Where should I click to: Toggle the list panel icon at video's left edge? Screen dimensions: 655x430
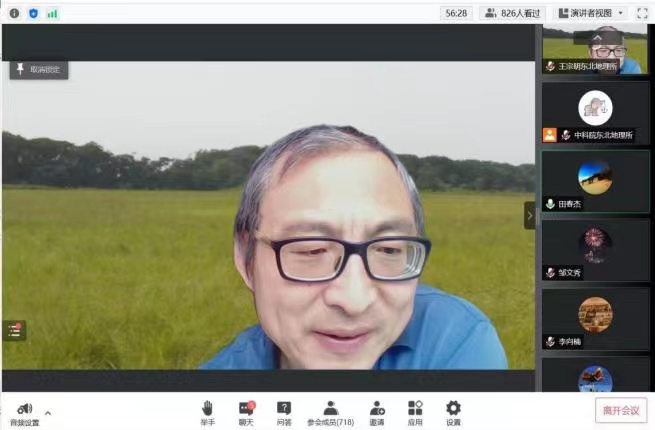[x=14, y=330]
